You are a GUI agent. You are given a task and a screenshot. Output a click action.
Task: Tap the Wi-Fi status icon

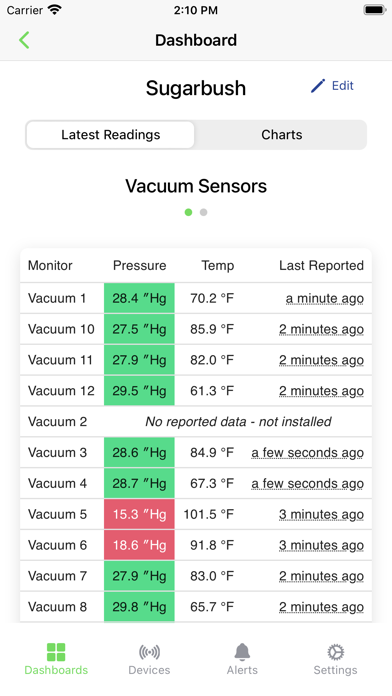tap(55, 10)
